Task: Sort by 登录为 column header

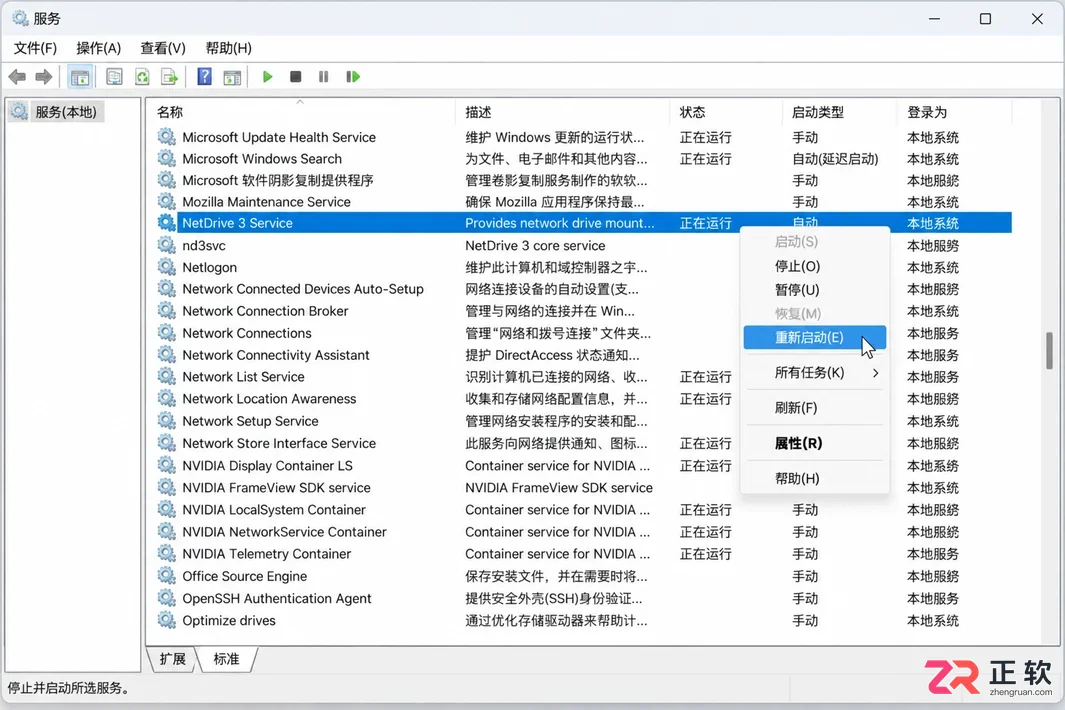Action: 954,112
